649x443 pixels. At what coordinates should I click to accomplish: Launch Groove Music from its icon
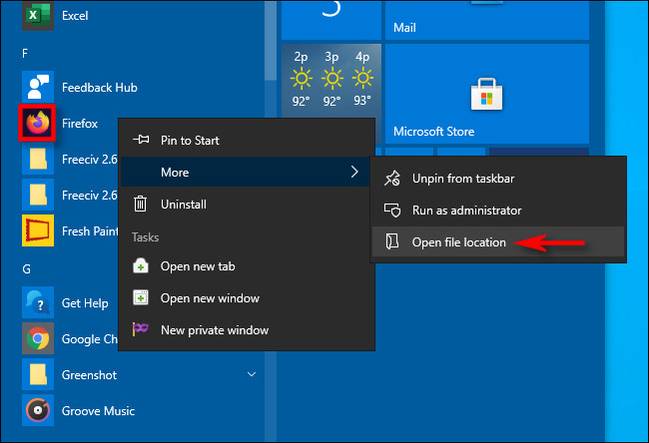[x=38, y=410]
